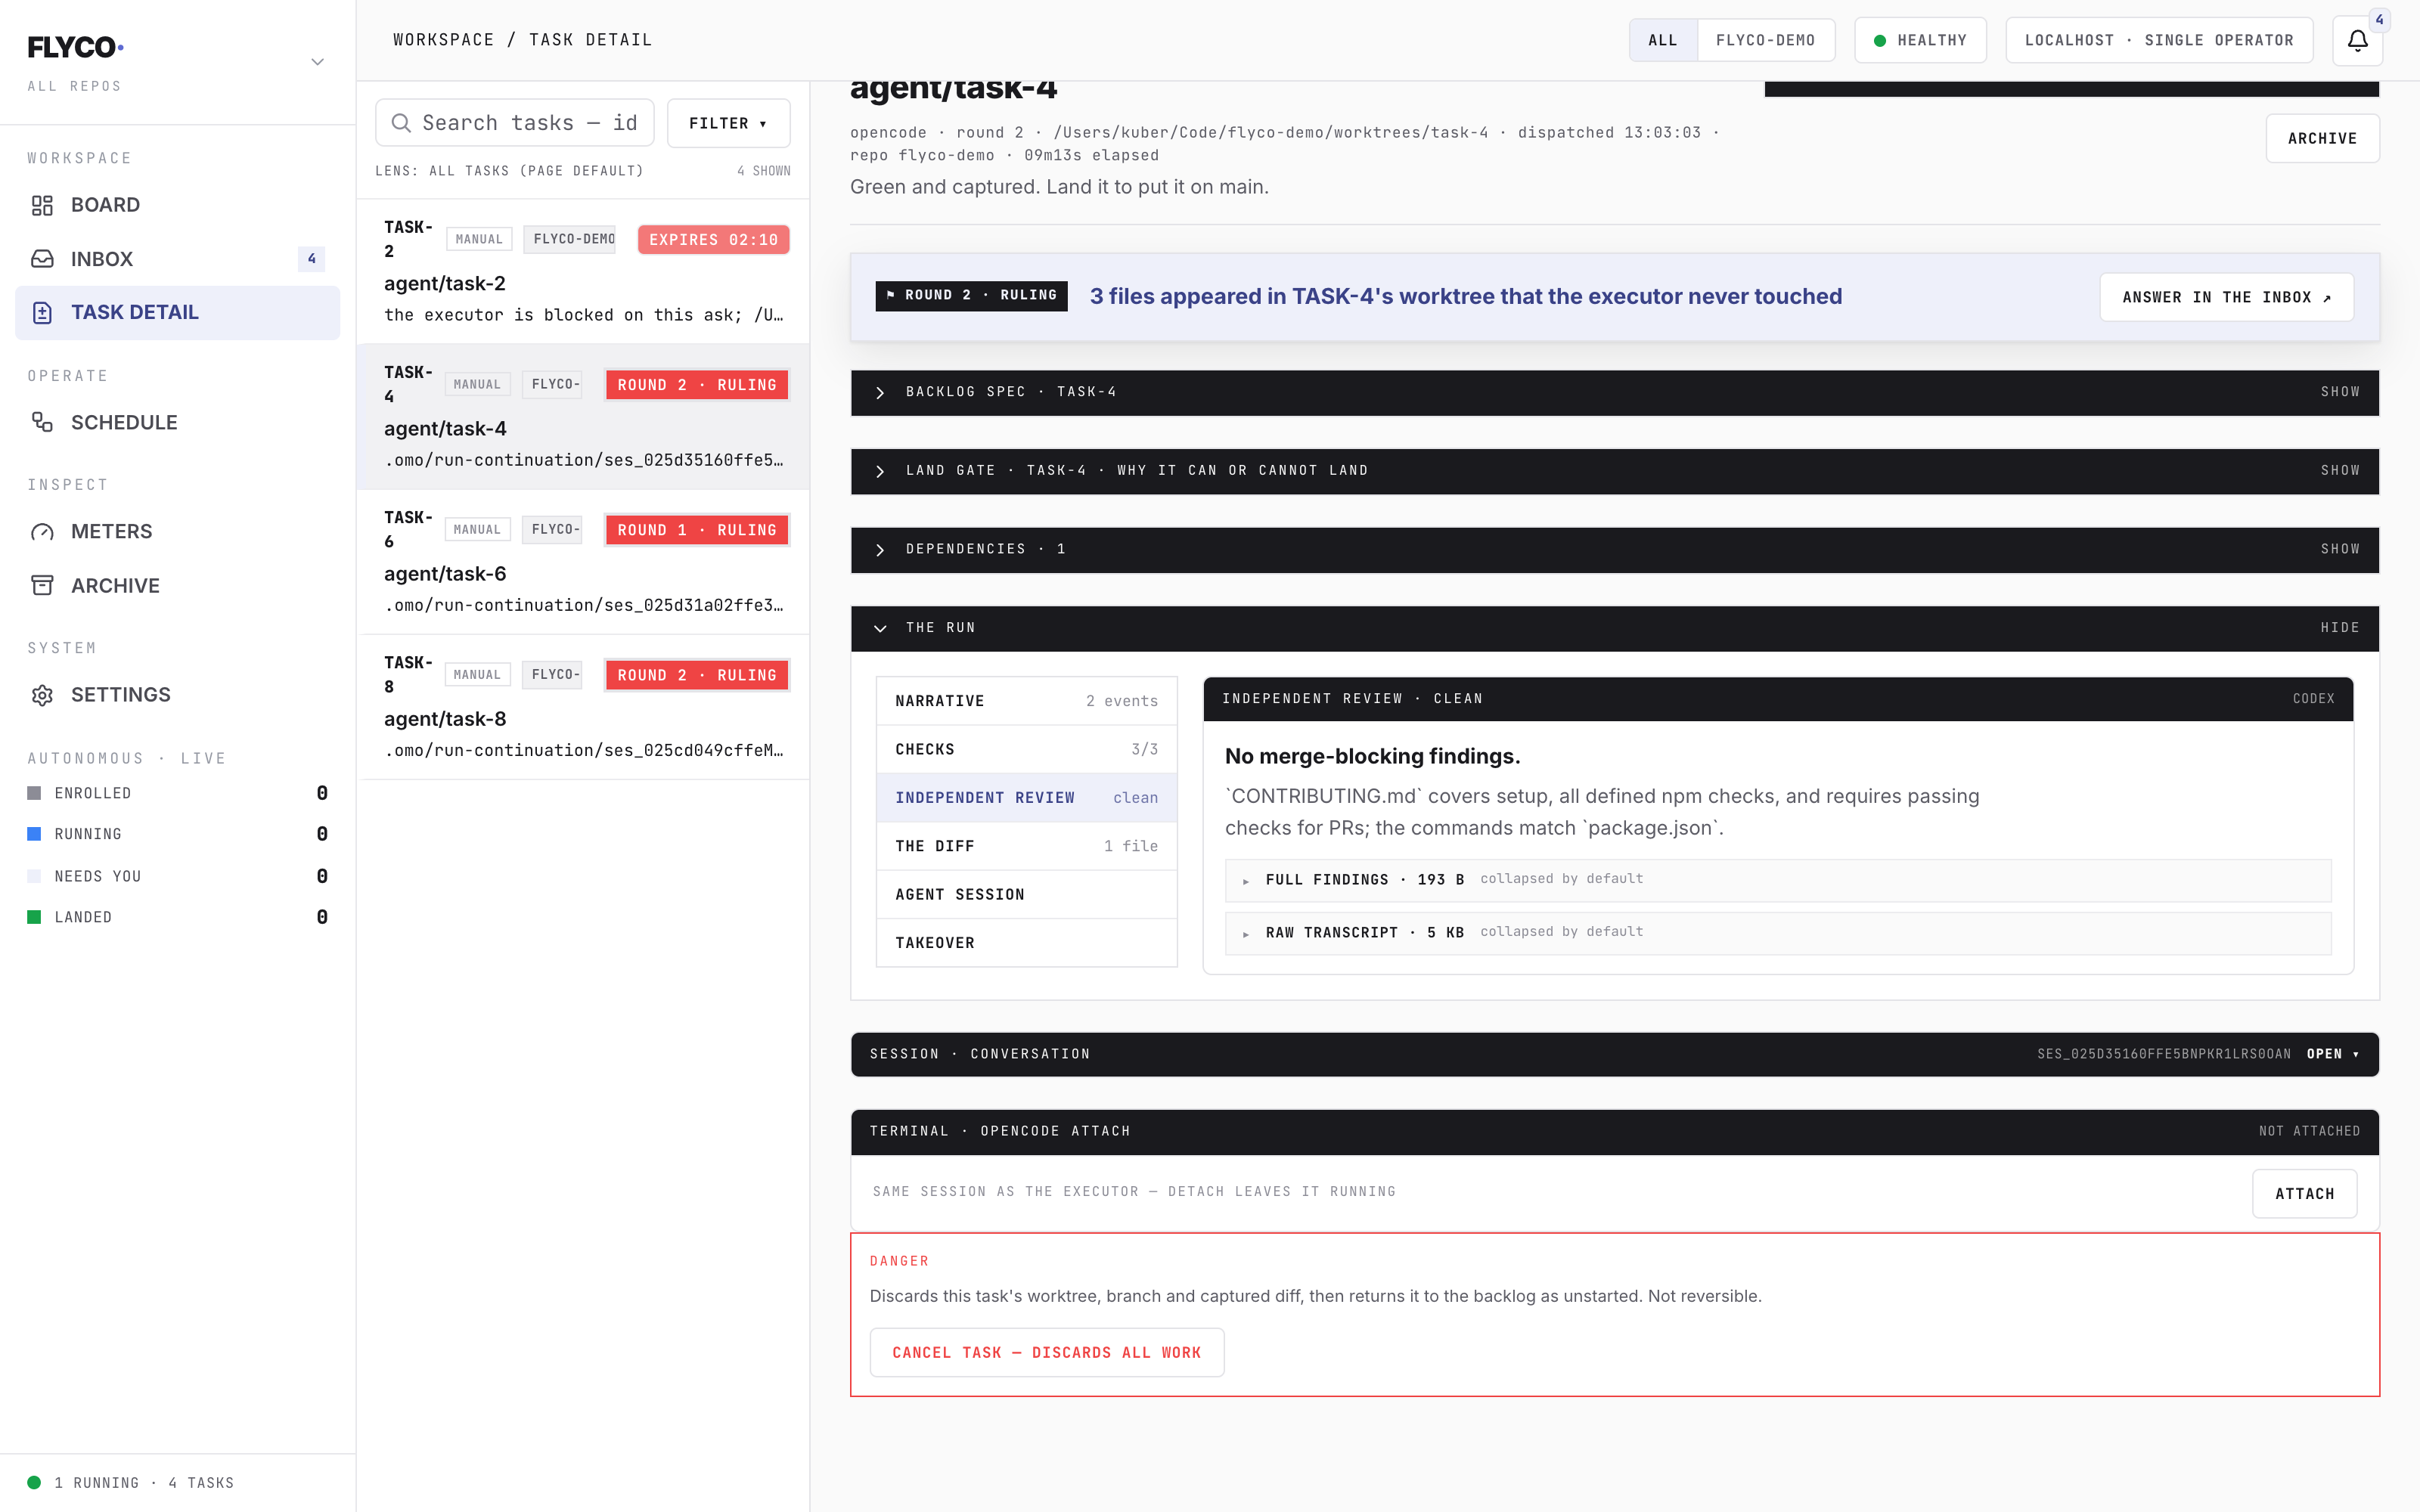
Task: Click the Needs You status row
Action: (177, 876)
